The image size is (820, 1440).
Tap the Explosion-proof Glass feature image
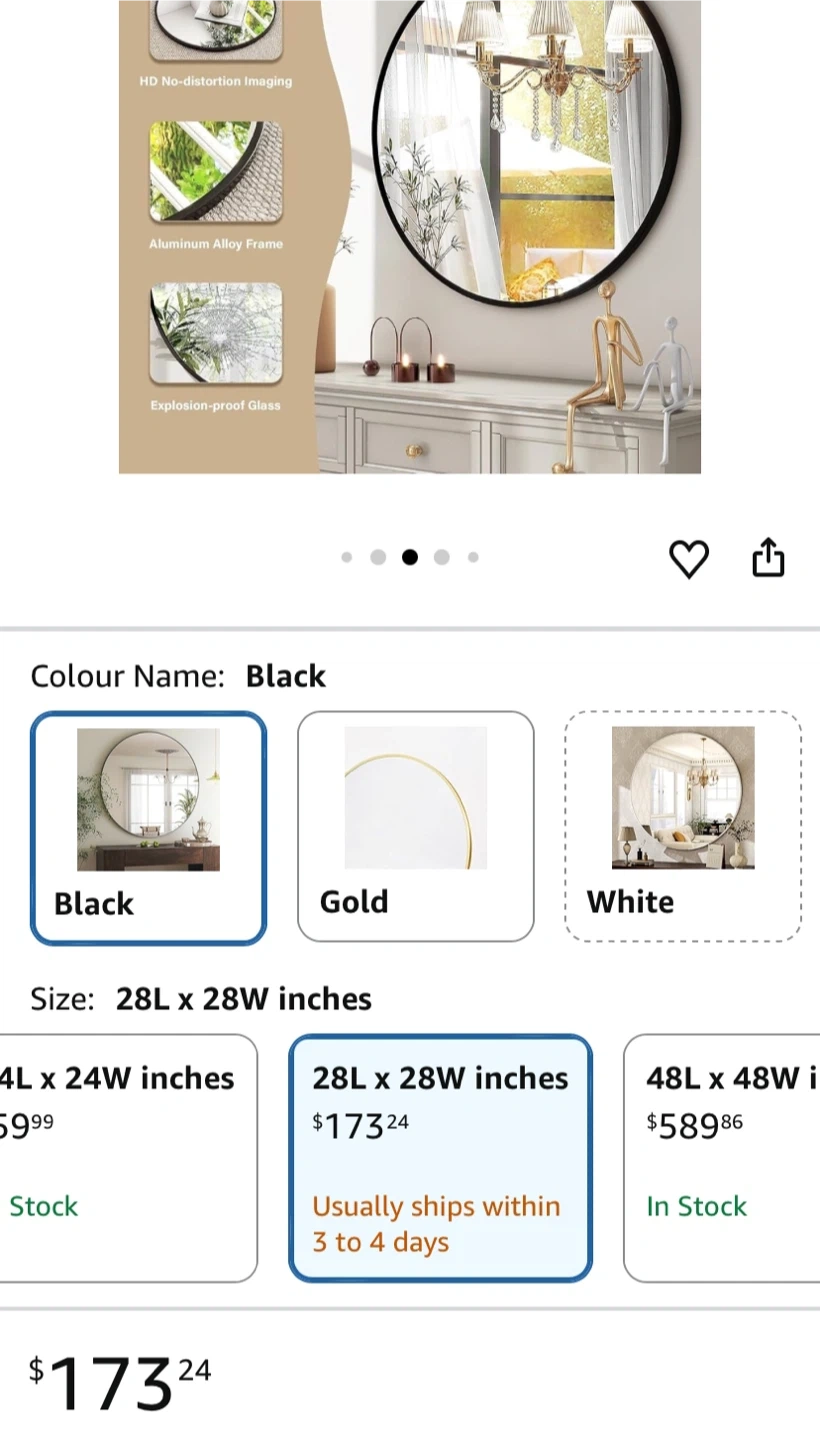[x=216, y=334]
